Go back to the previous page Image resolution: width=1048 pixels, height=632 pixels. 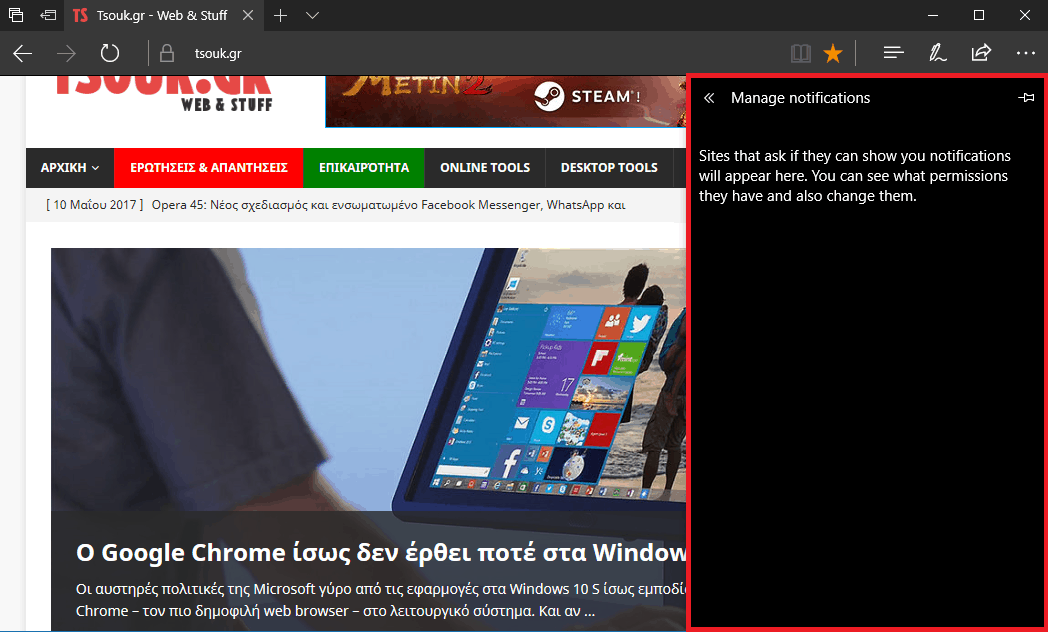point(23,53)
